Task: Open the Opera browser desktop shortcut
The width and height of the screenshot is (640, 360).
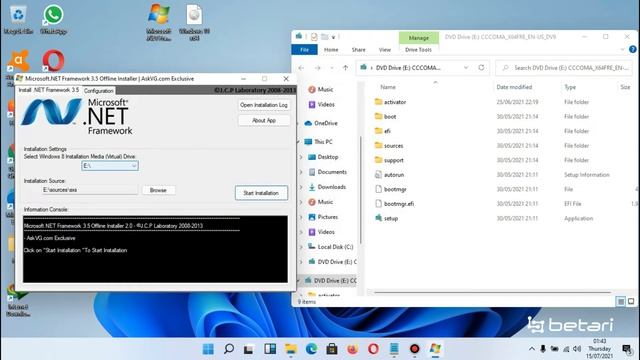Action: [53, 60]
